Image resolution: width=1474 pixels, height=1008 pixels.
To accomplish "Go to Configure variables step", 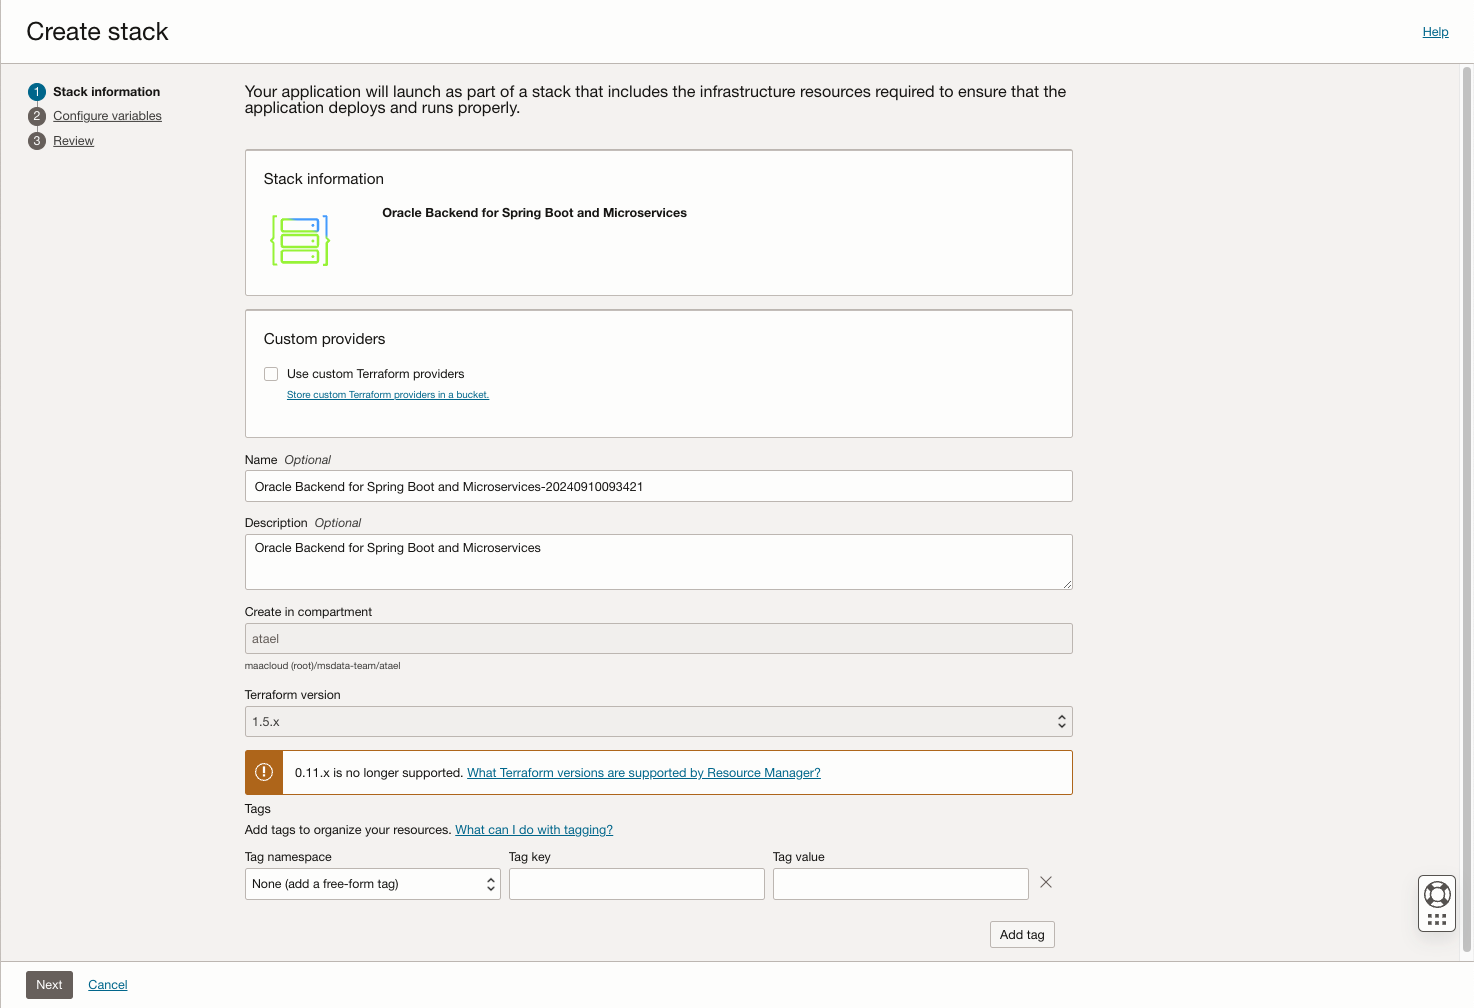I will point(107,116).
